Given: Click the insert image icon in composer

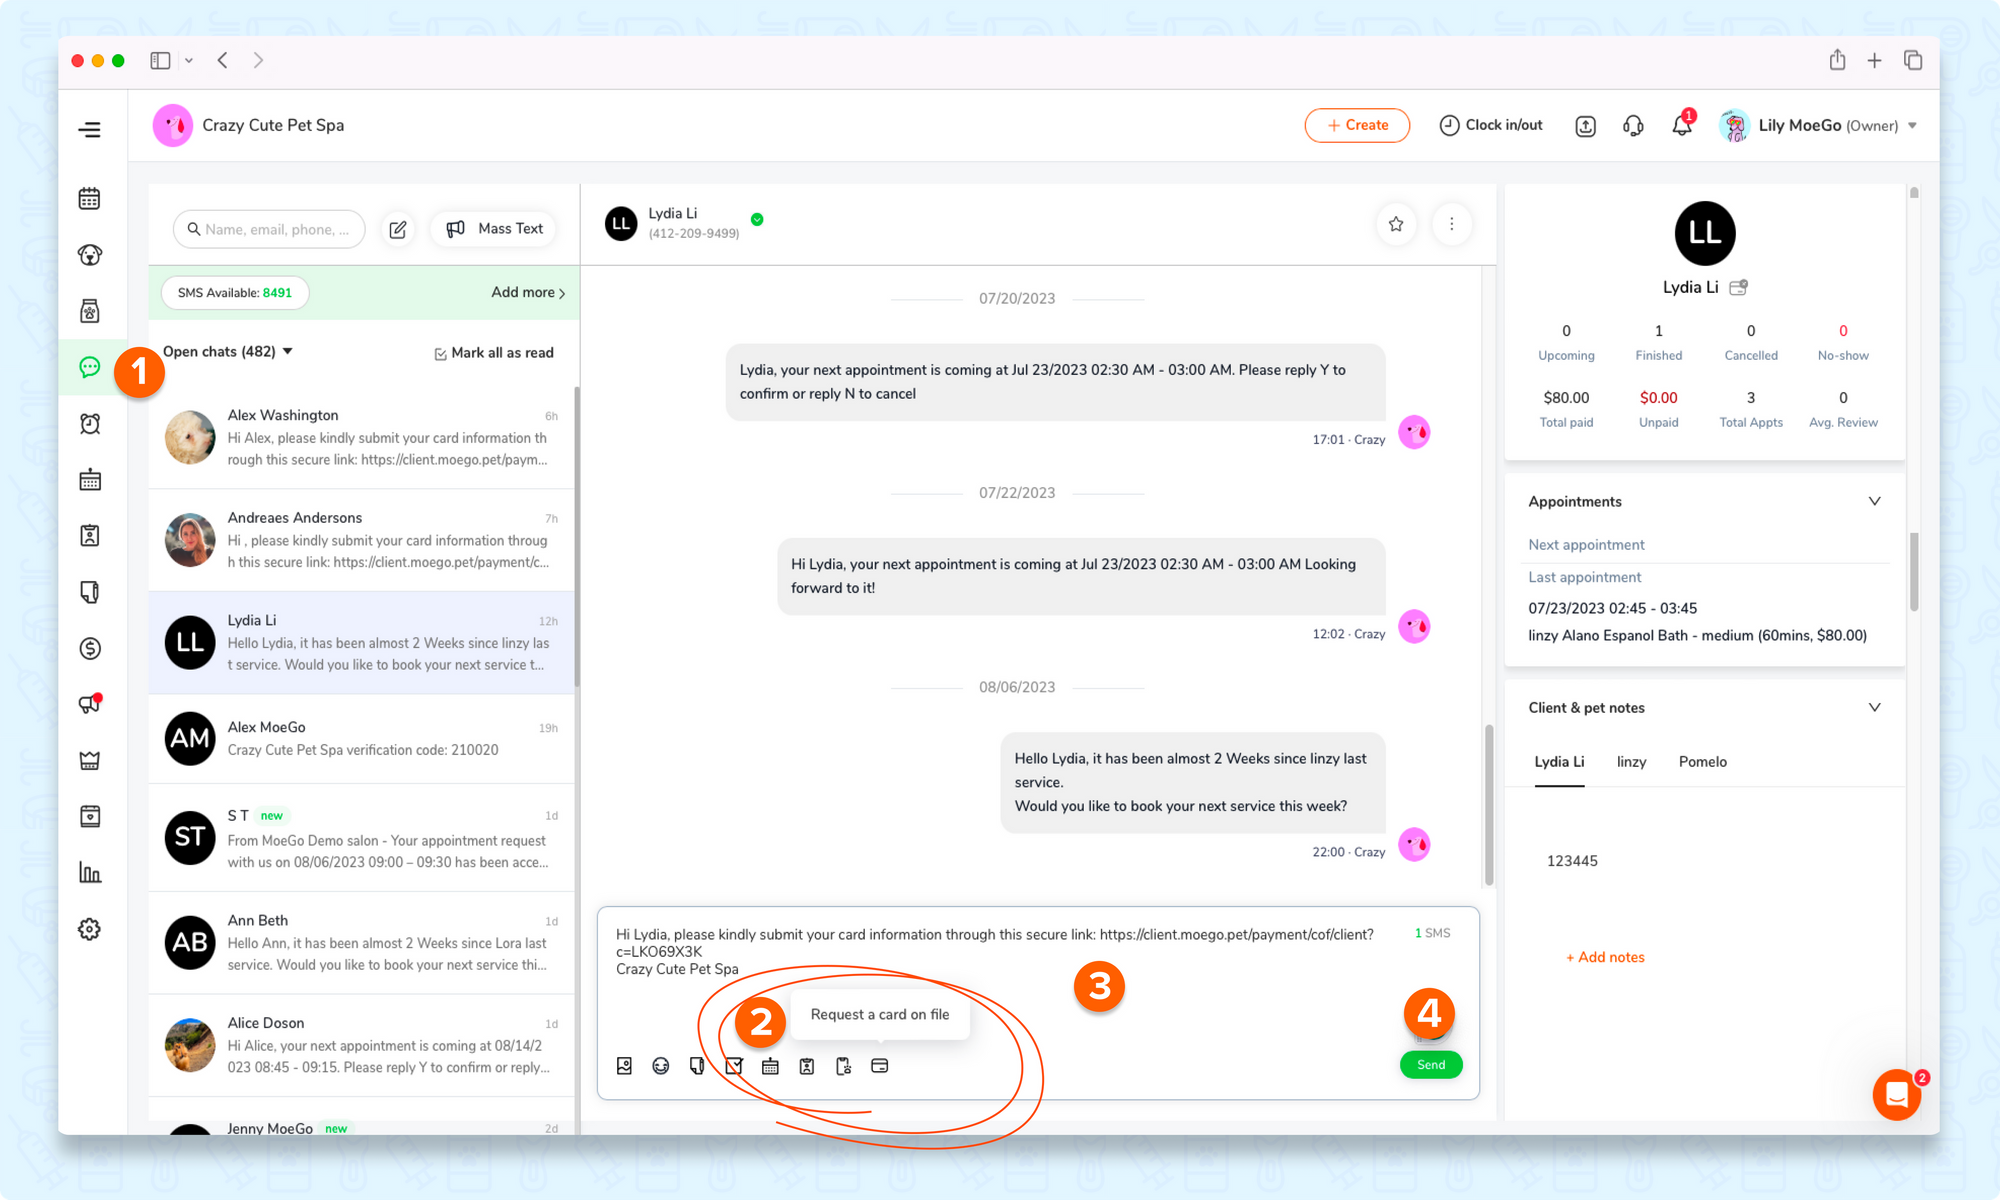Looking at the screenshot, I should pyautogui.click(x=624, y=1066).
